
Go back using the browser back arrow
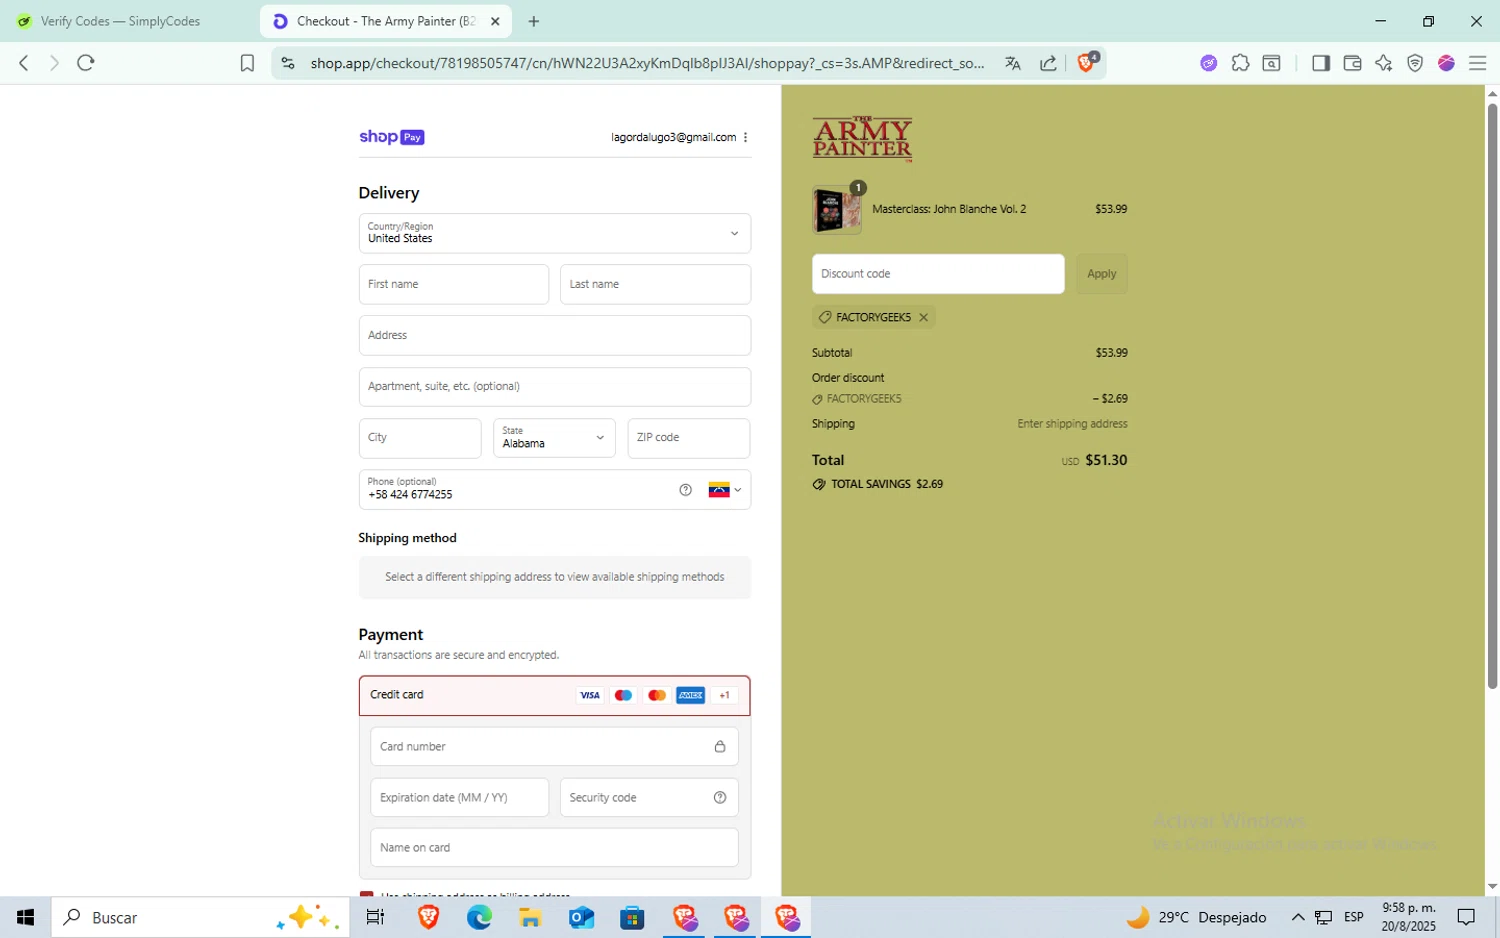(24, 63)
